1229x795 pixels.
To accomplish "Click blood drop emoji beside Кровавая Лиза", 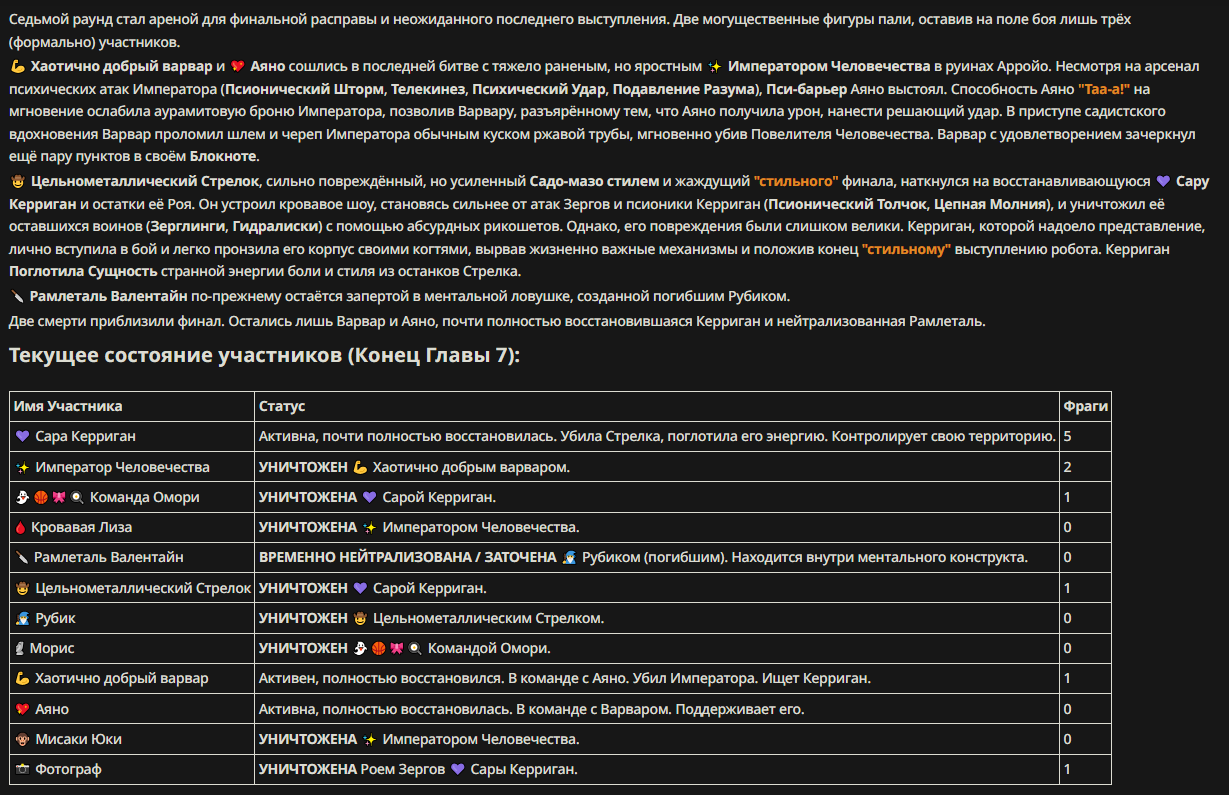I will 21,527.
